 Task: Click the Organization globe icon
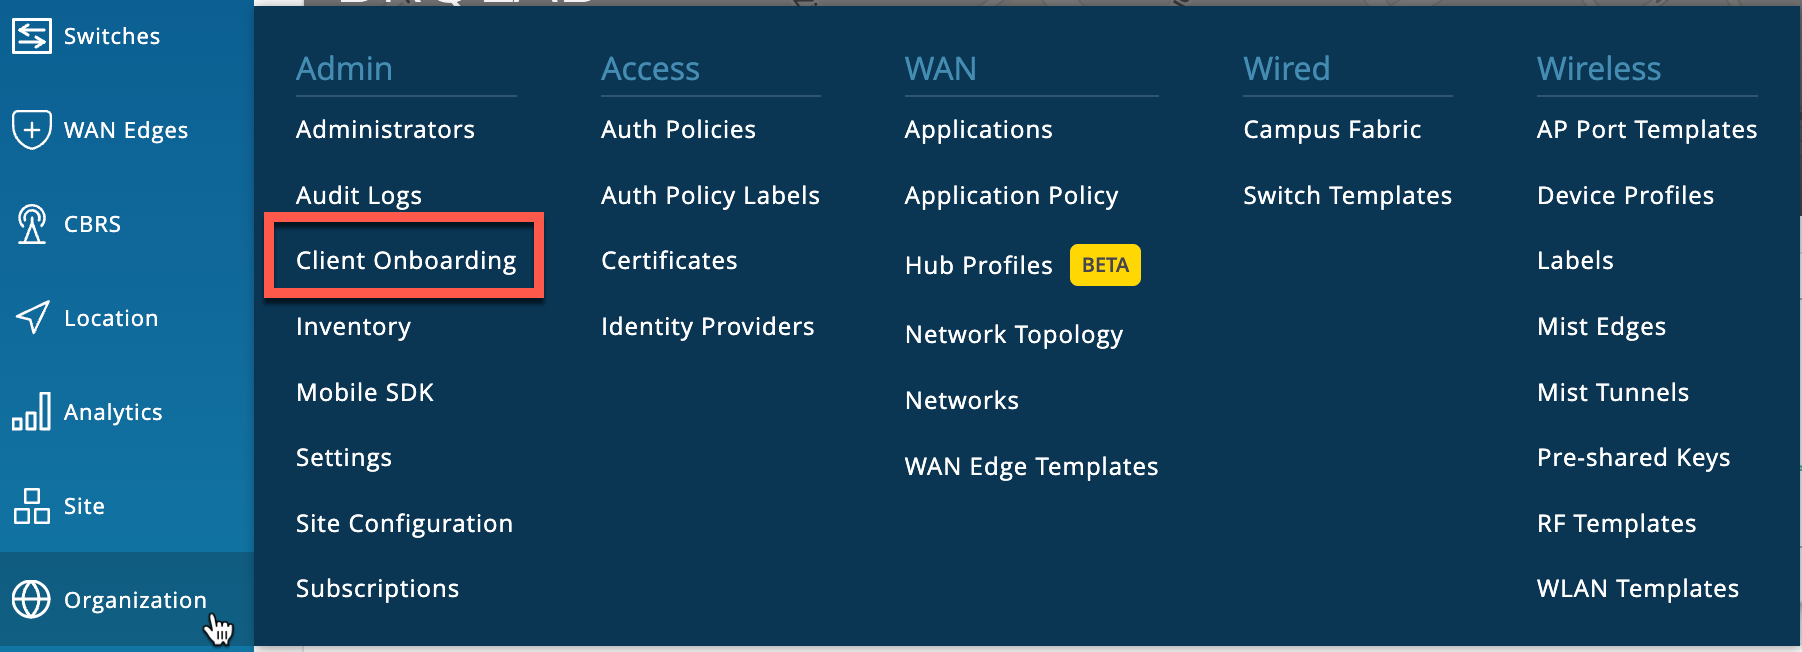pyautogui.click(x=32, y=600)
